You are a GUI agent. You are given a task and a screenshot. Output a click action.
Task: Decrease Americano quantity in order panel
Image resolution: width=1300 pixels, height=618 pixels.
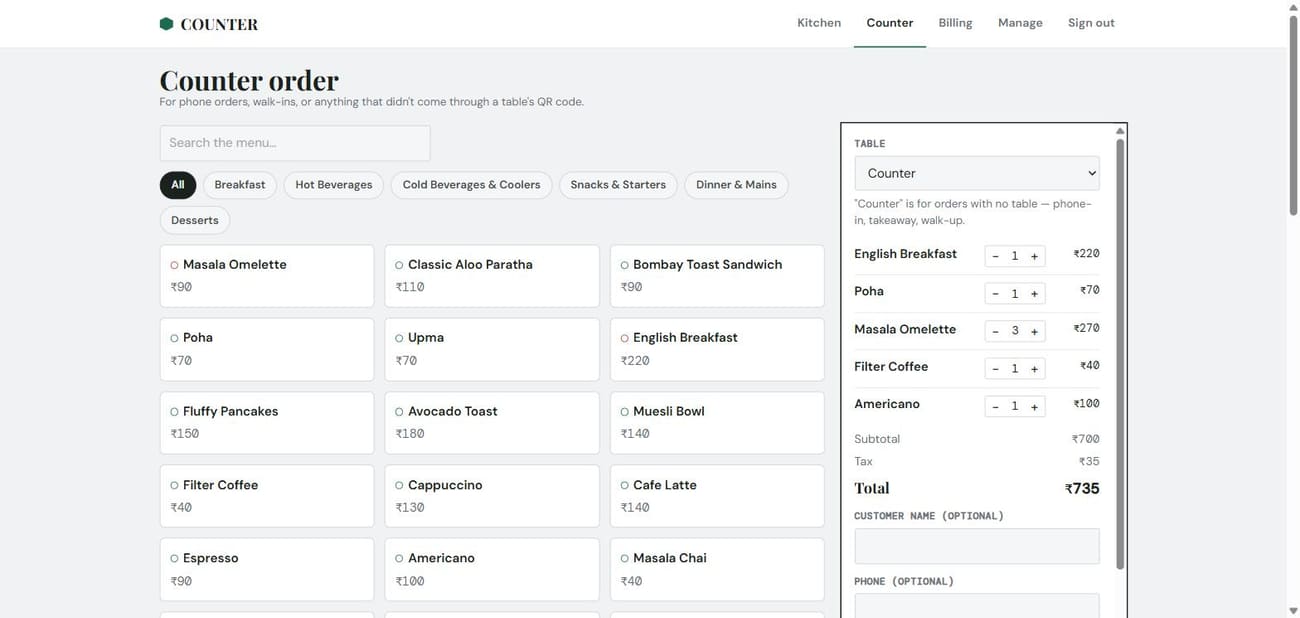click(995, 406)
